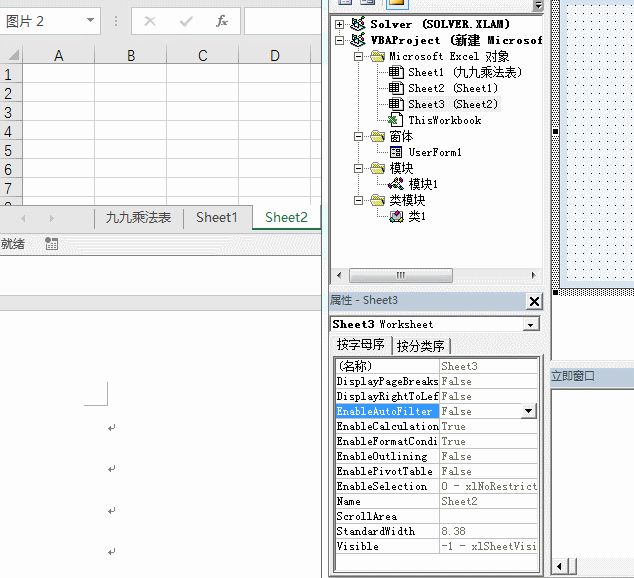Viewport: 634px width, 578px height.
Task: Click the select-all corner triangle
Action: click(x=13, y=55)
